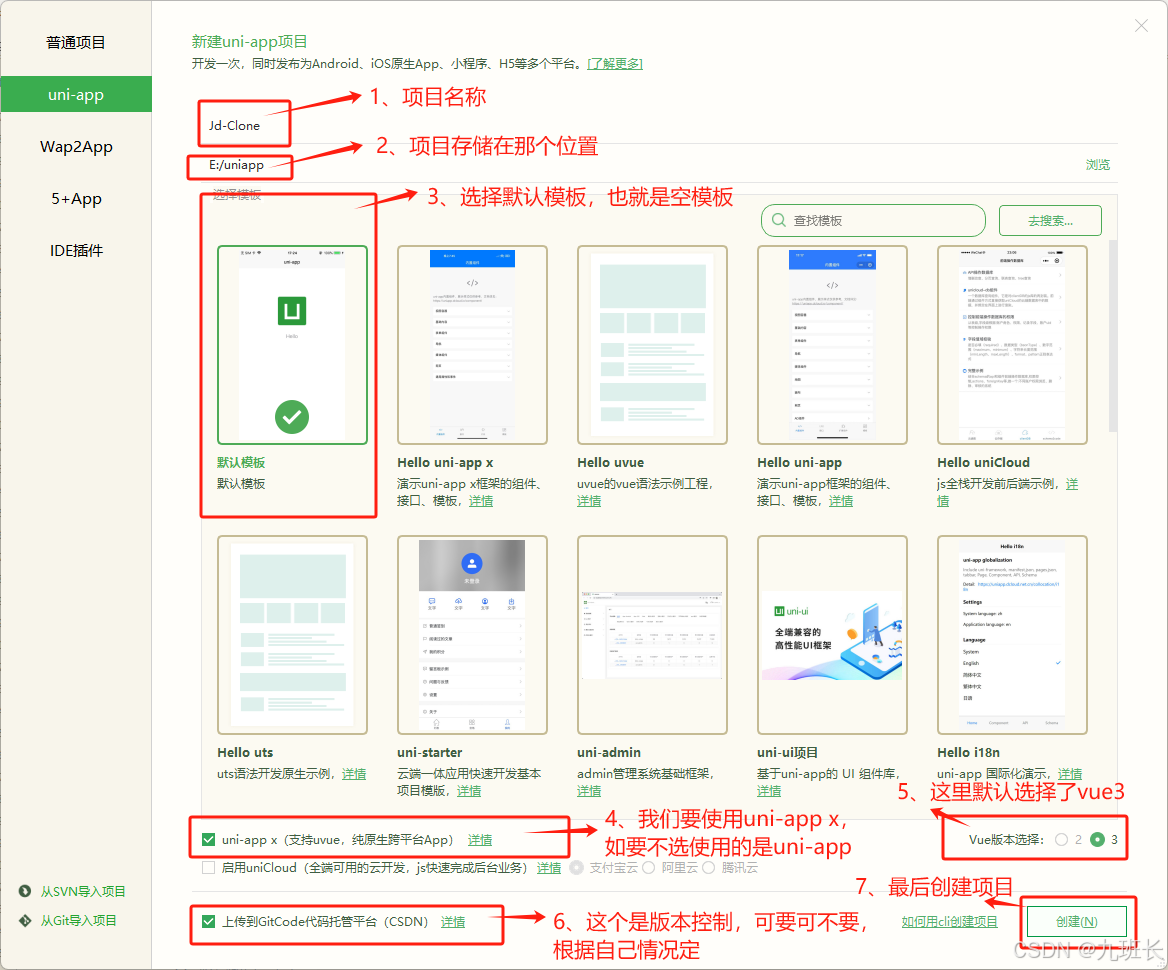Open 详情 link for uni-starter
Viewport: 1168px width, 970px height.
469,790
